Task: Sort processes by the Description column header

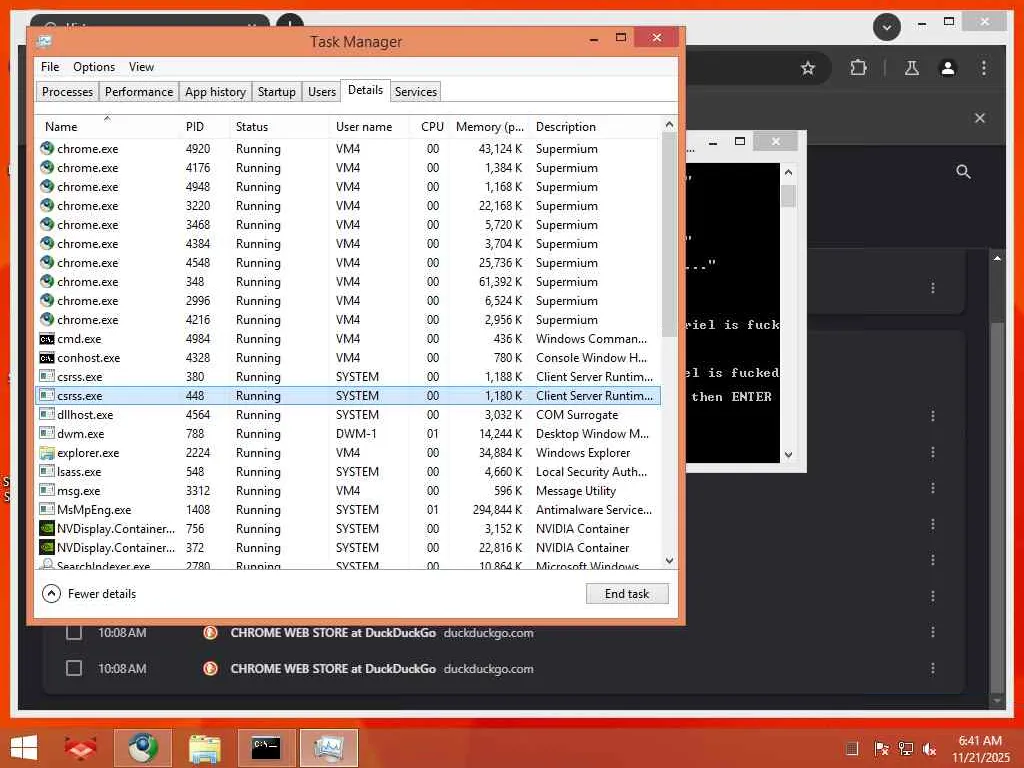Action: pyautogui.click(x=566, y=127)
